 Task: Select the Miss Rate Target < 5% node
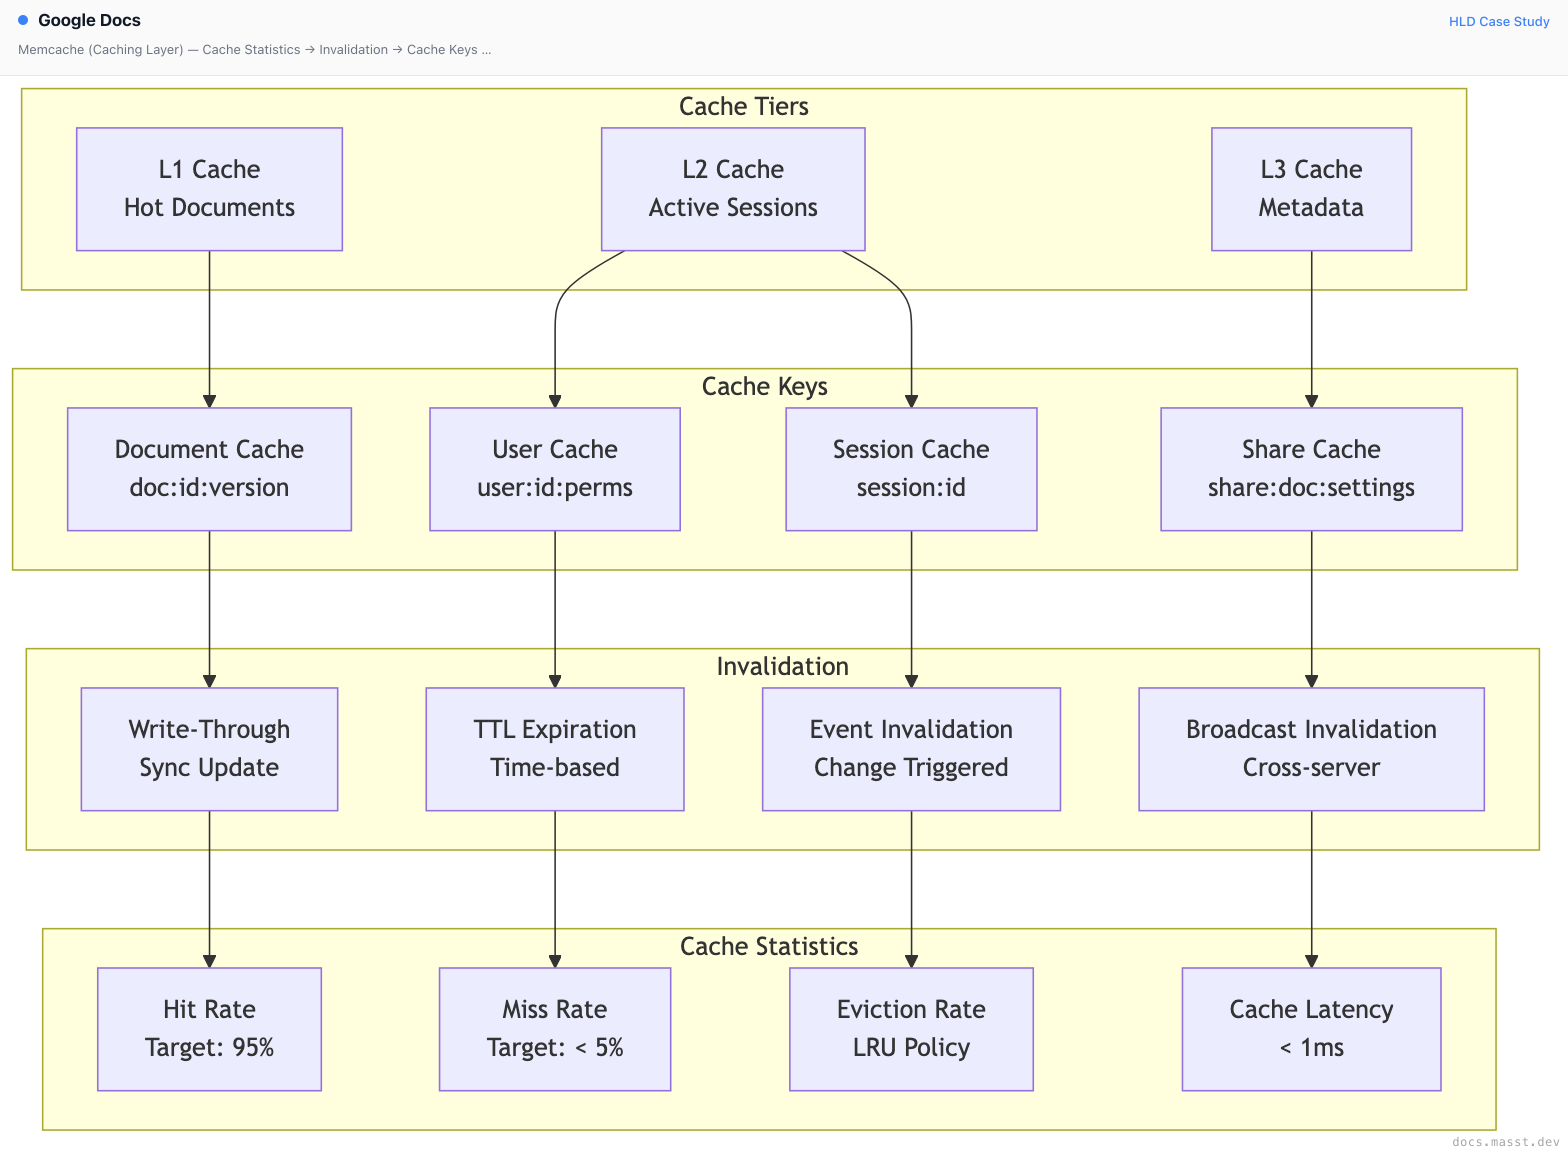(x=555, y=1029)
